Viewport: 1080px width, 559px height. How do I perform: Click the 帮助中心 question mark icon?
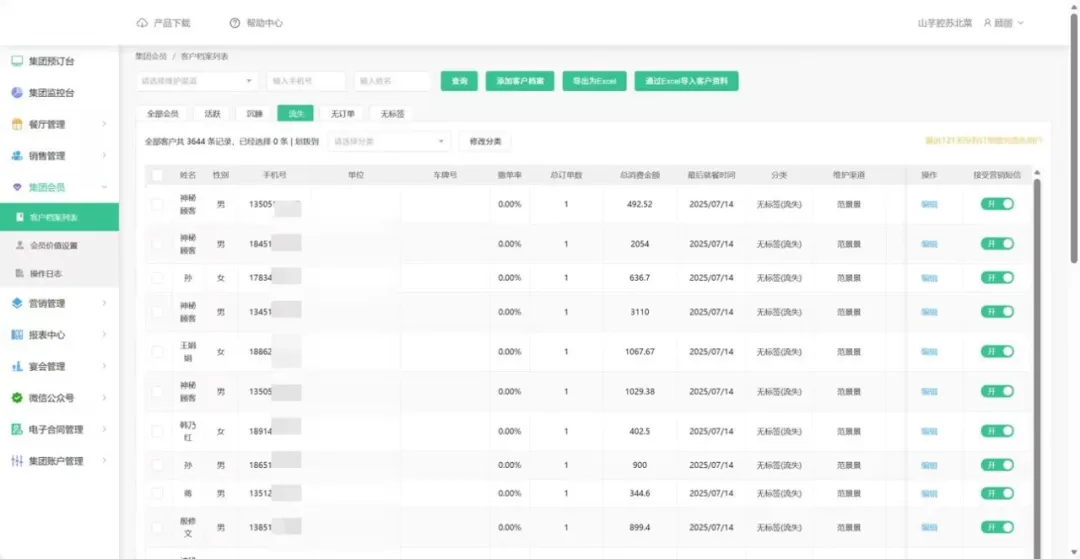pos(234,23)
